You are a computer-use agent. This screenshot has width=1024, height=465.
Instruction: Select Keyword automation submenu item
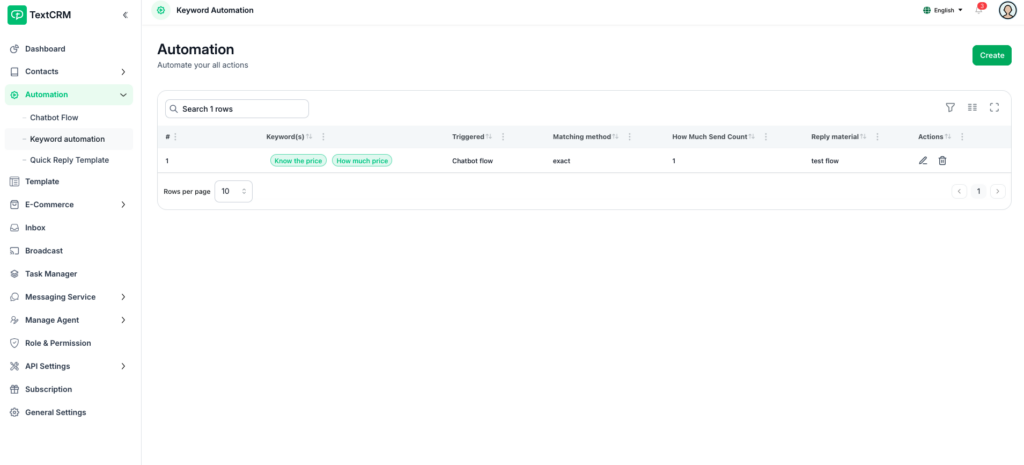pos(69,139)
